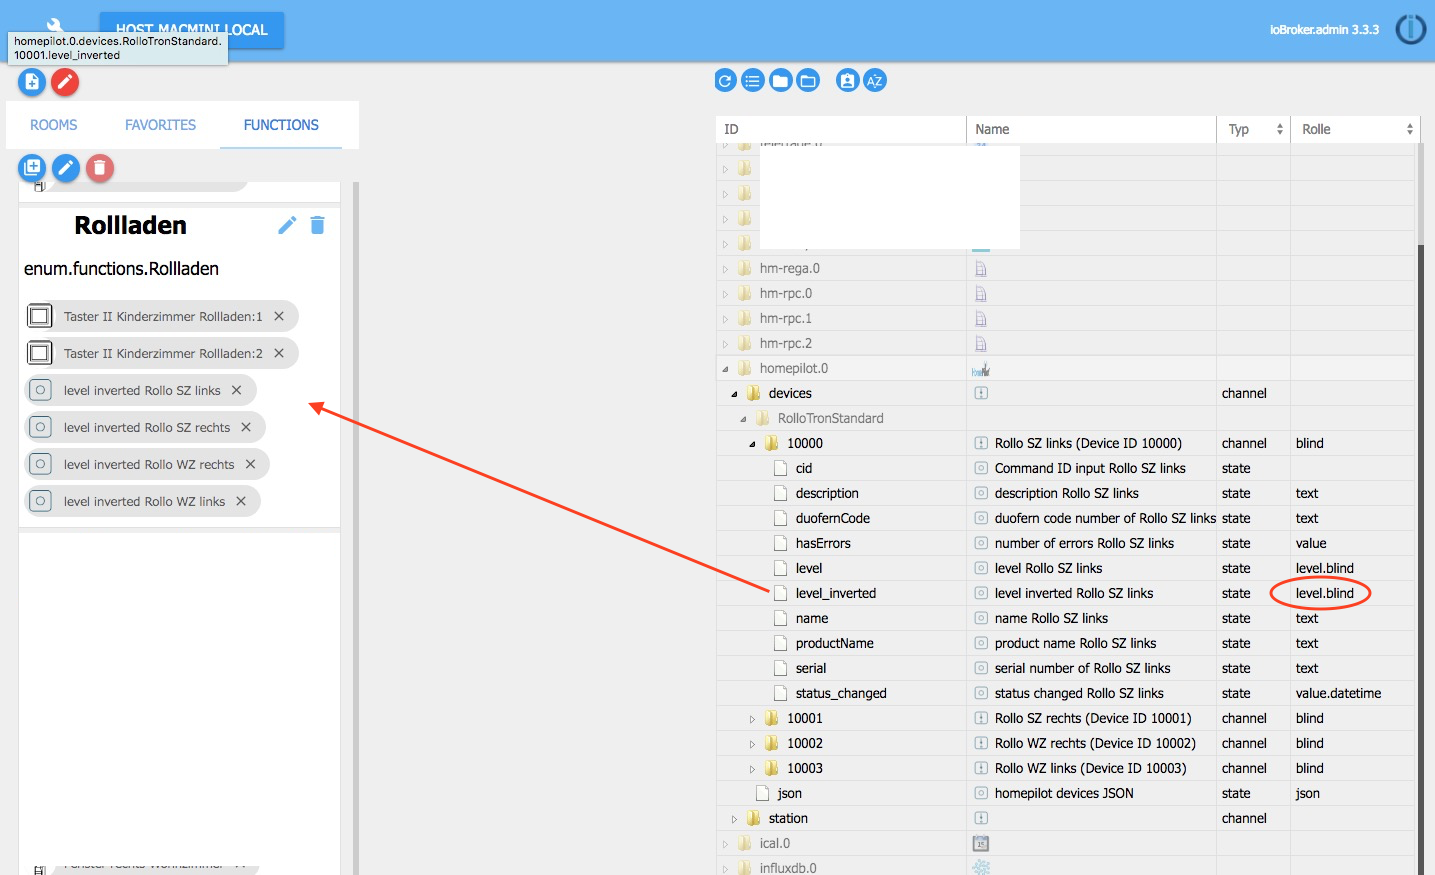Delete the Rollladen function with trash icon
The height and width of the screenshot is (875, 1435).
click(318, 225)
